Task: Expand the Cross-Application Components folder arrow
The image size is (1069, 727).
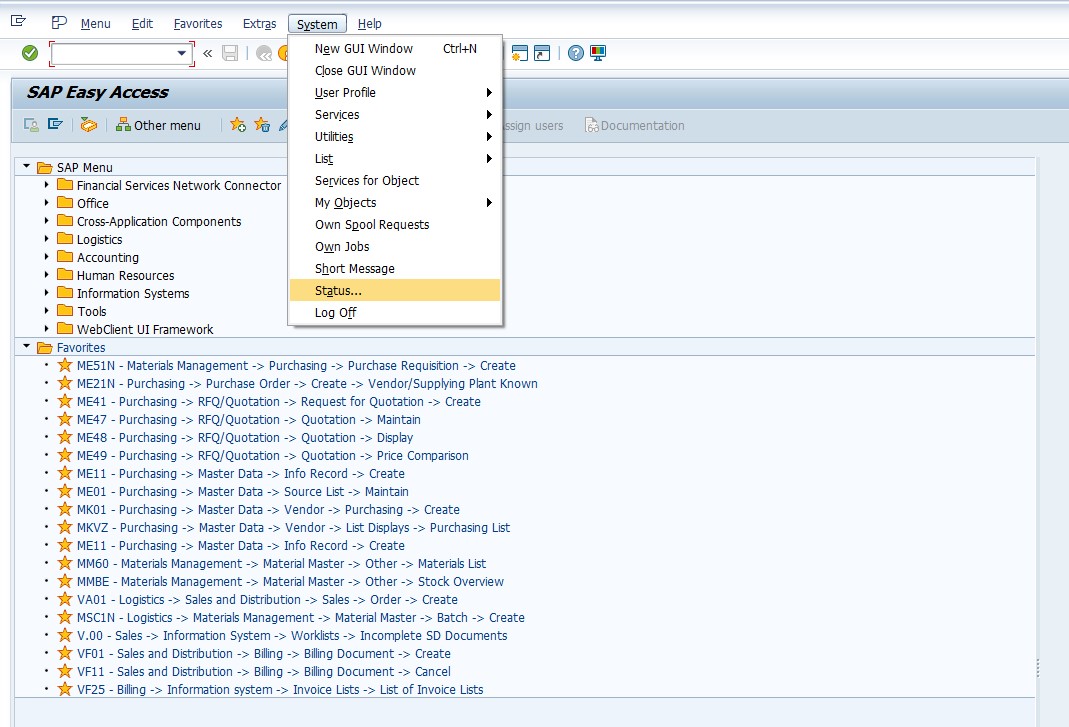Action: click(46, 220)
